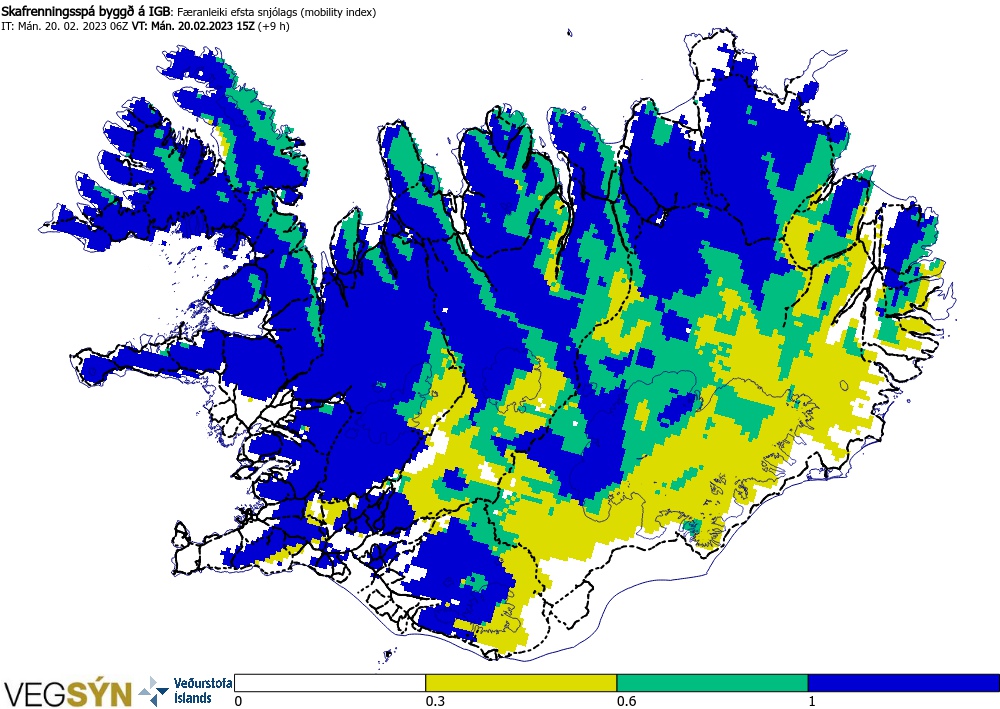
Task: Click the legend label '0.3'
Action: (435, 701)
